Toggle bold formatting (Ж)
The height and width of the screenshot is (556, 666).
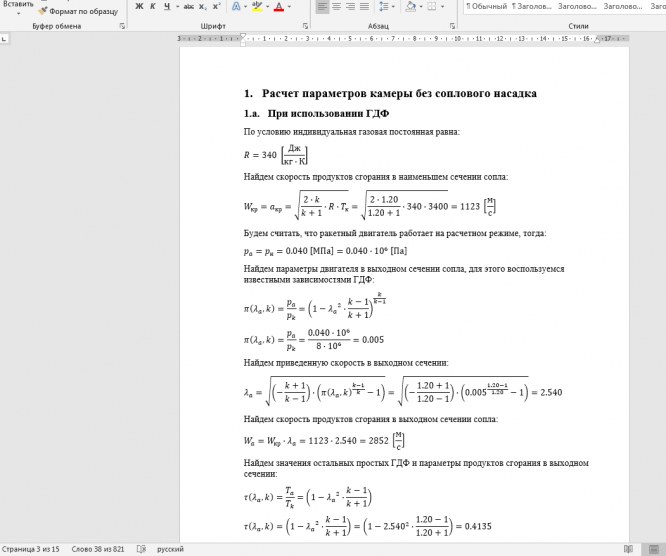[139, 6]
